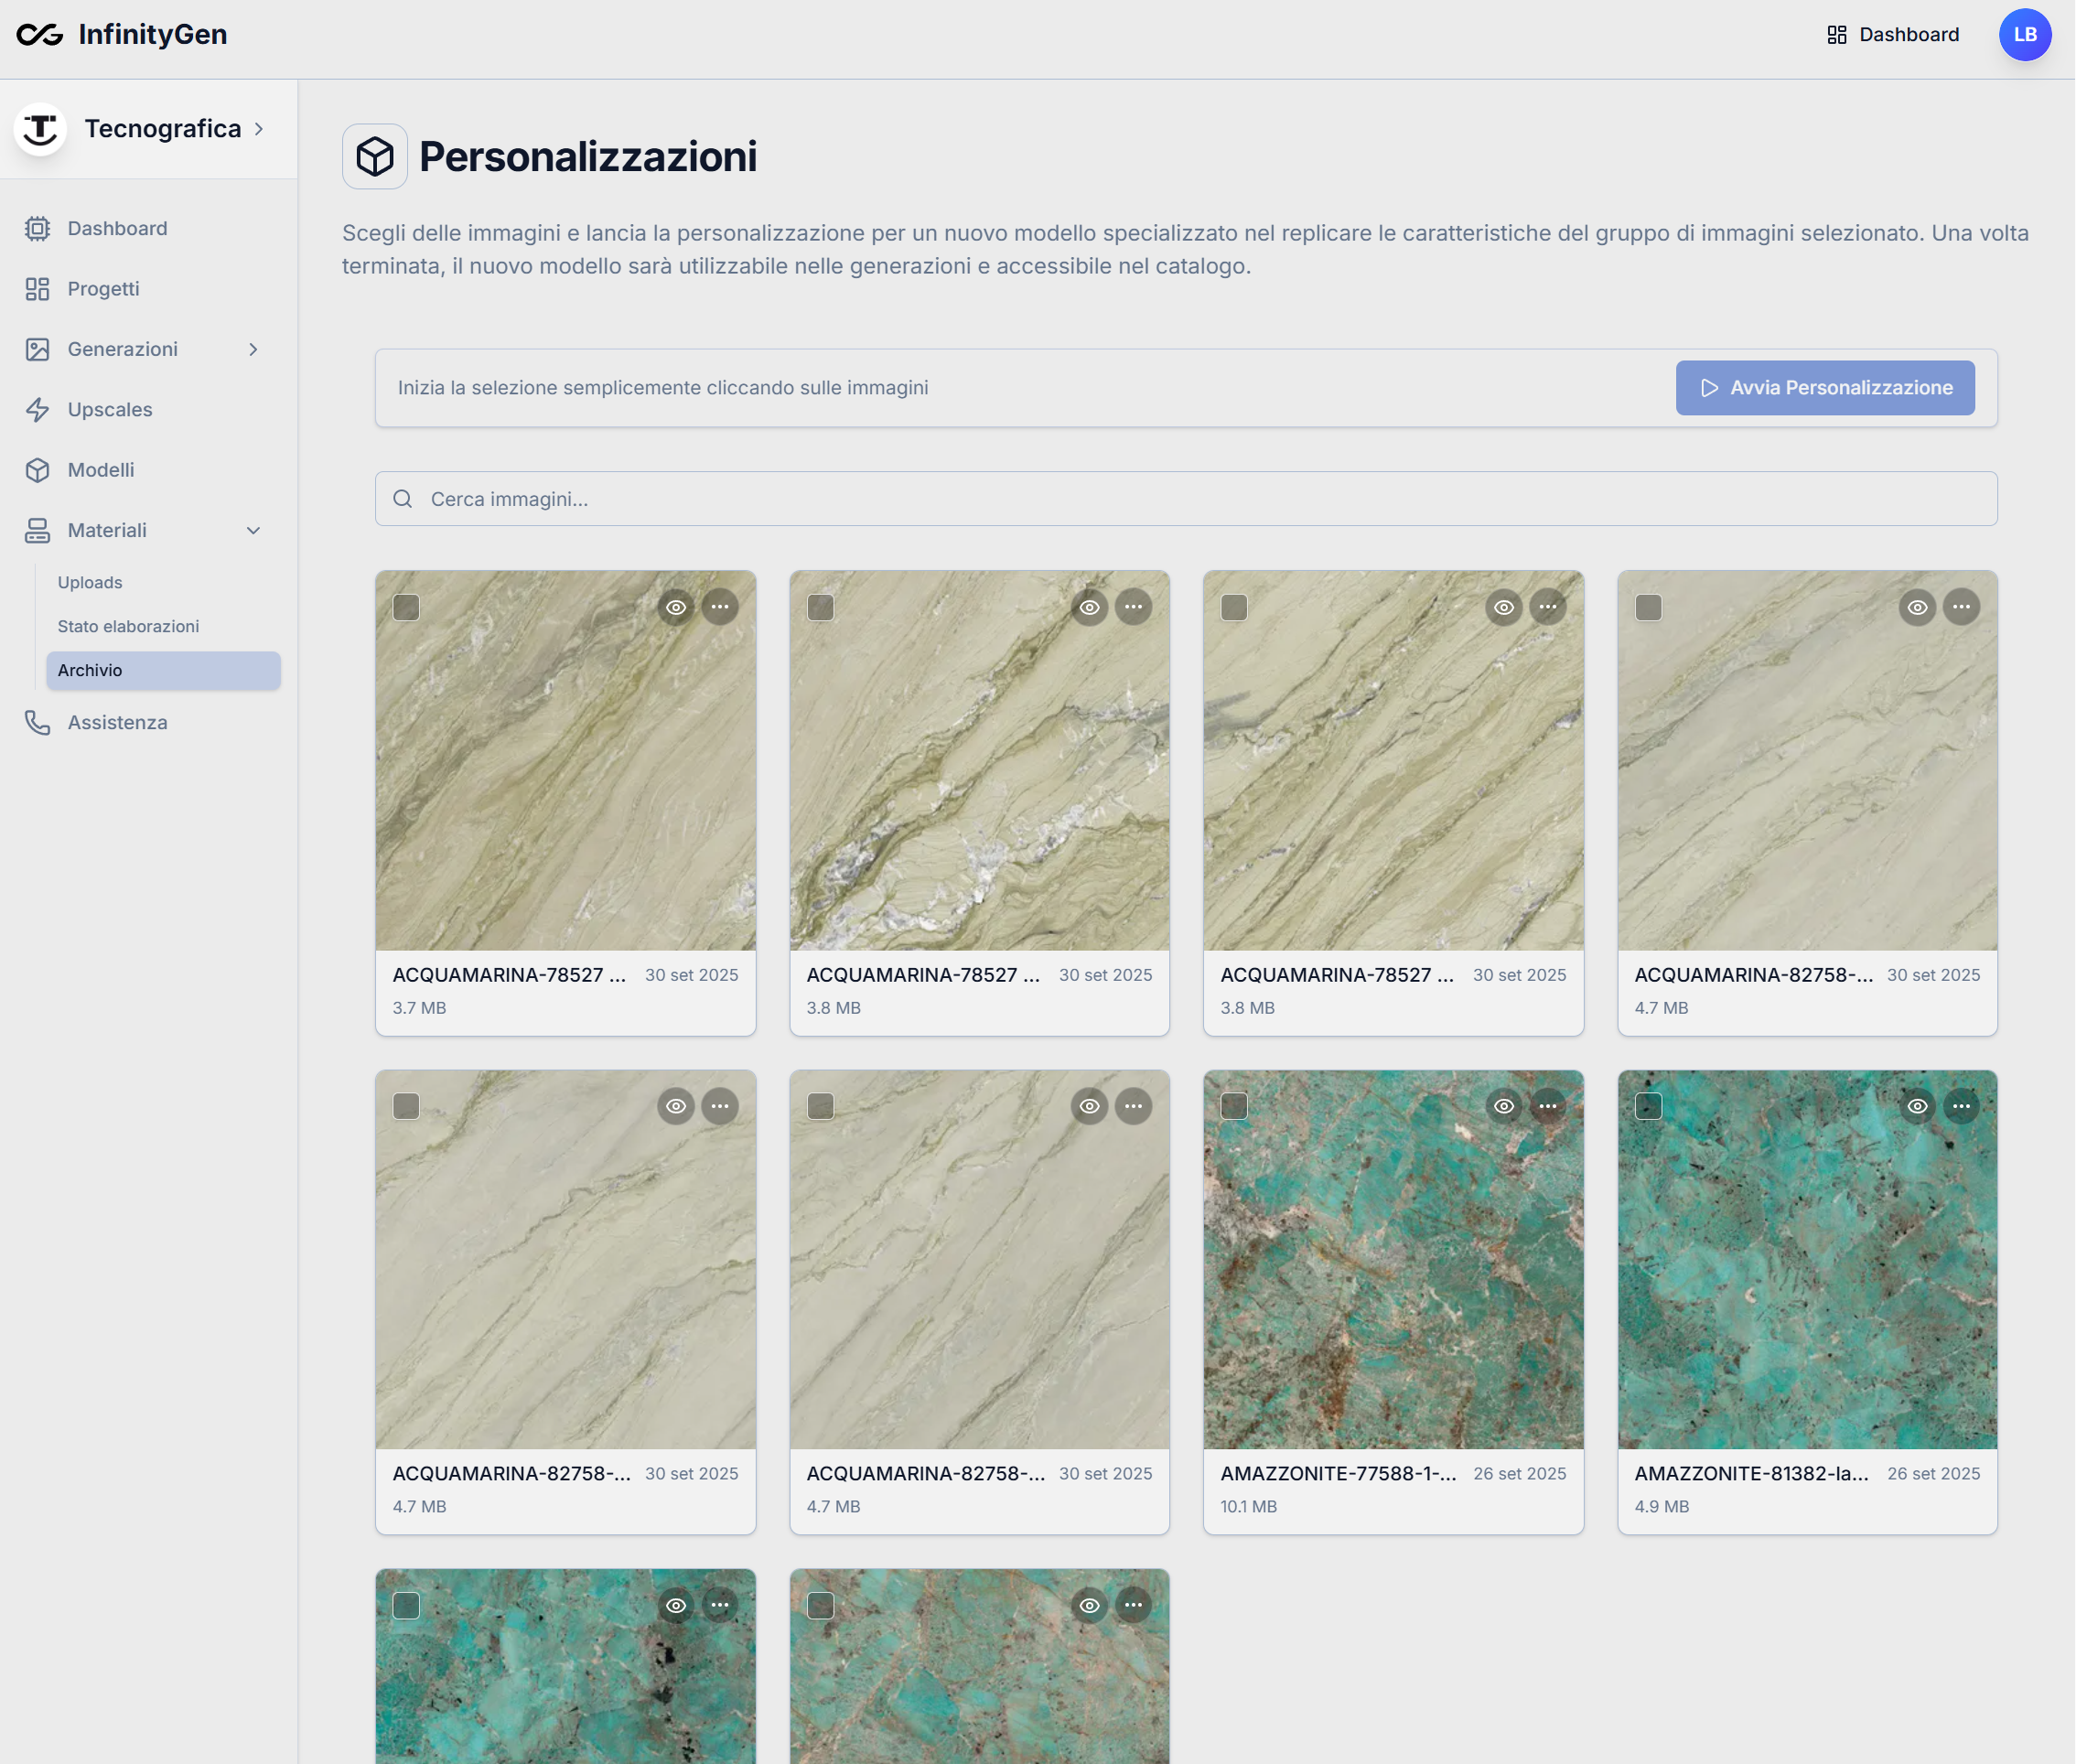Open the Dashboard grid icon in top bar
This screenshot has height=1764, width=2076.
[x=1838, y=34]
